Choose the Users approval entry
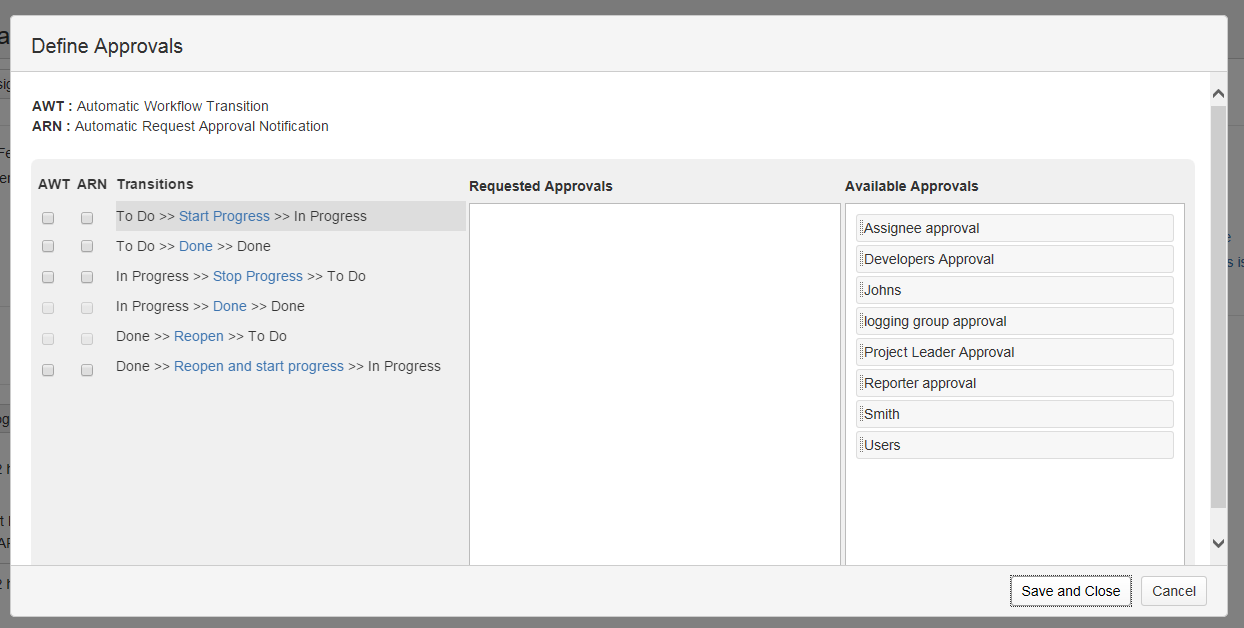Viewport: 1244px width, 628px height. click(x=1014, y=445)
